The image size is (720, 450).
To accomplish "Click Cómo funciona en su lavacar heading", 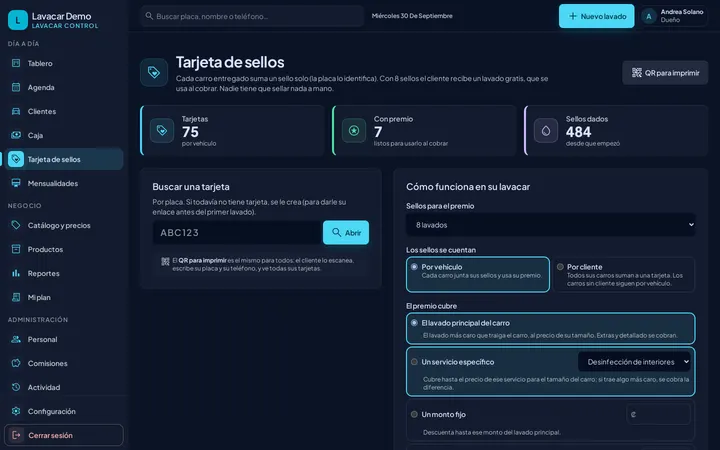I will tap(468, 186).
